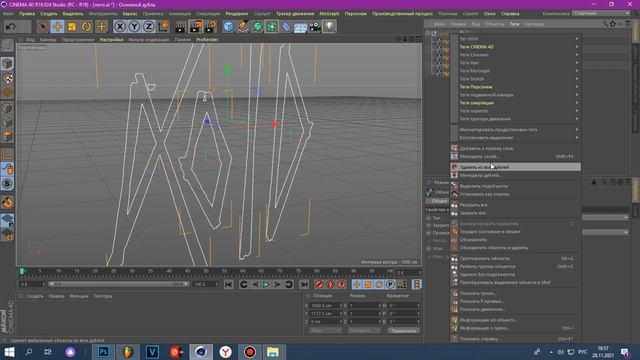The width and height of the screenshot is (640, 360).
Task: Select the Rotate tool
Action: [x=87, y=27]
